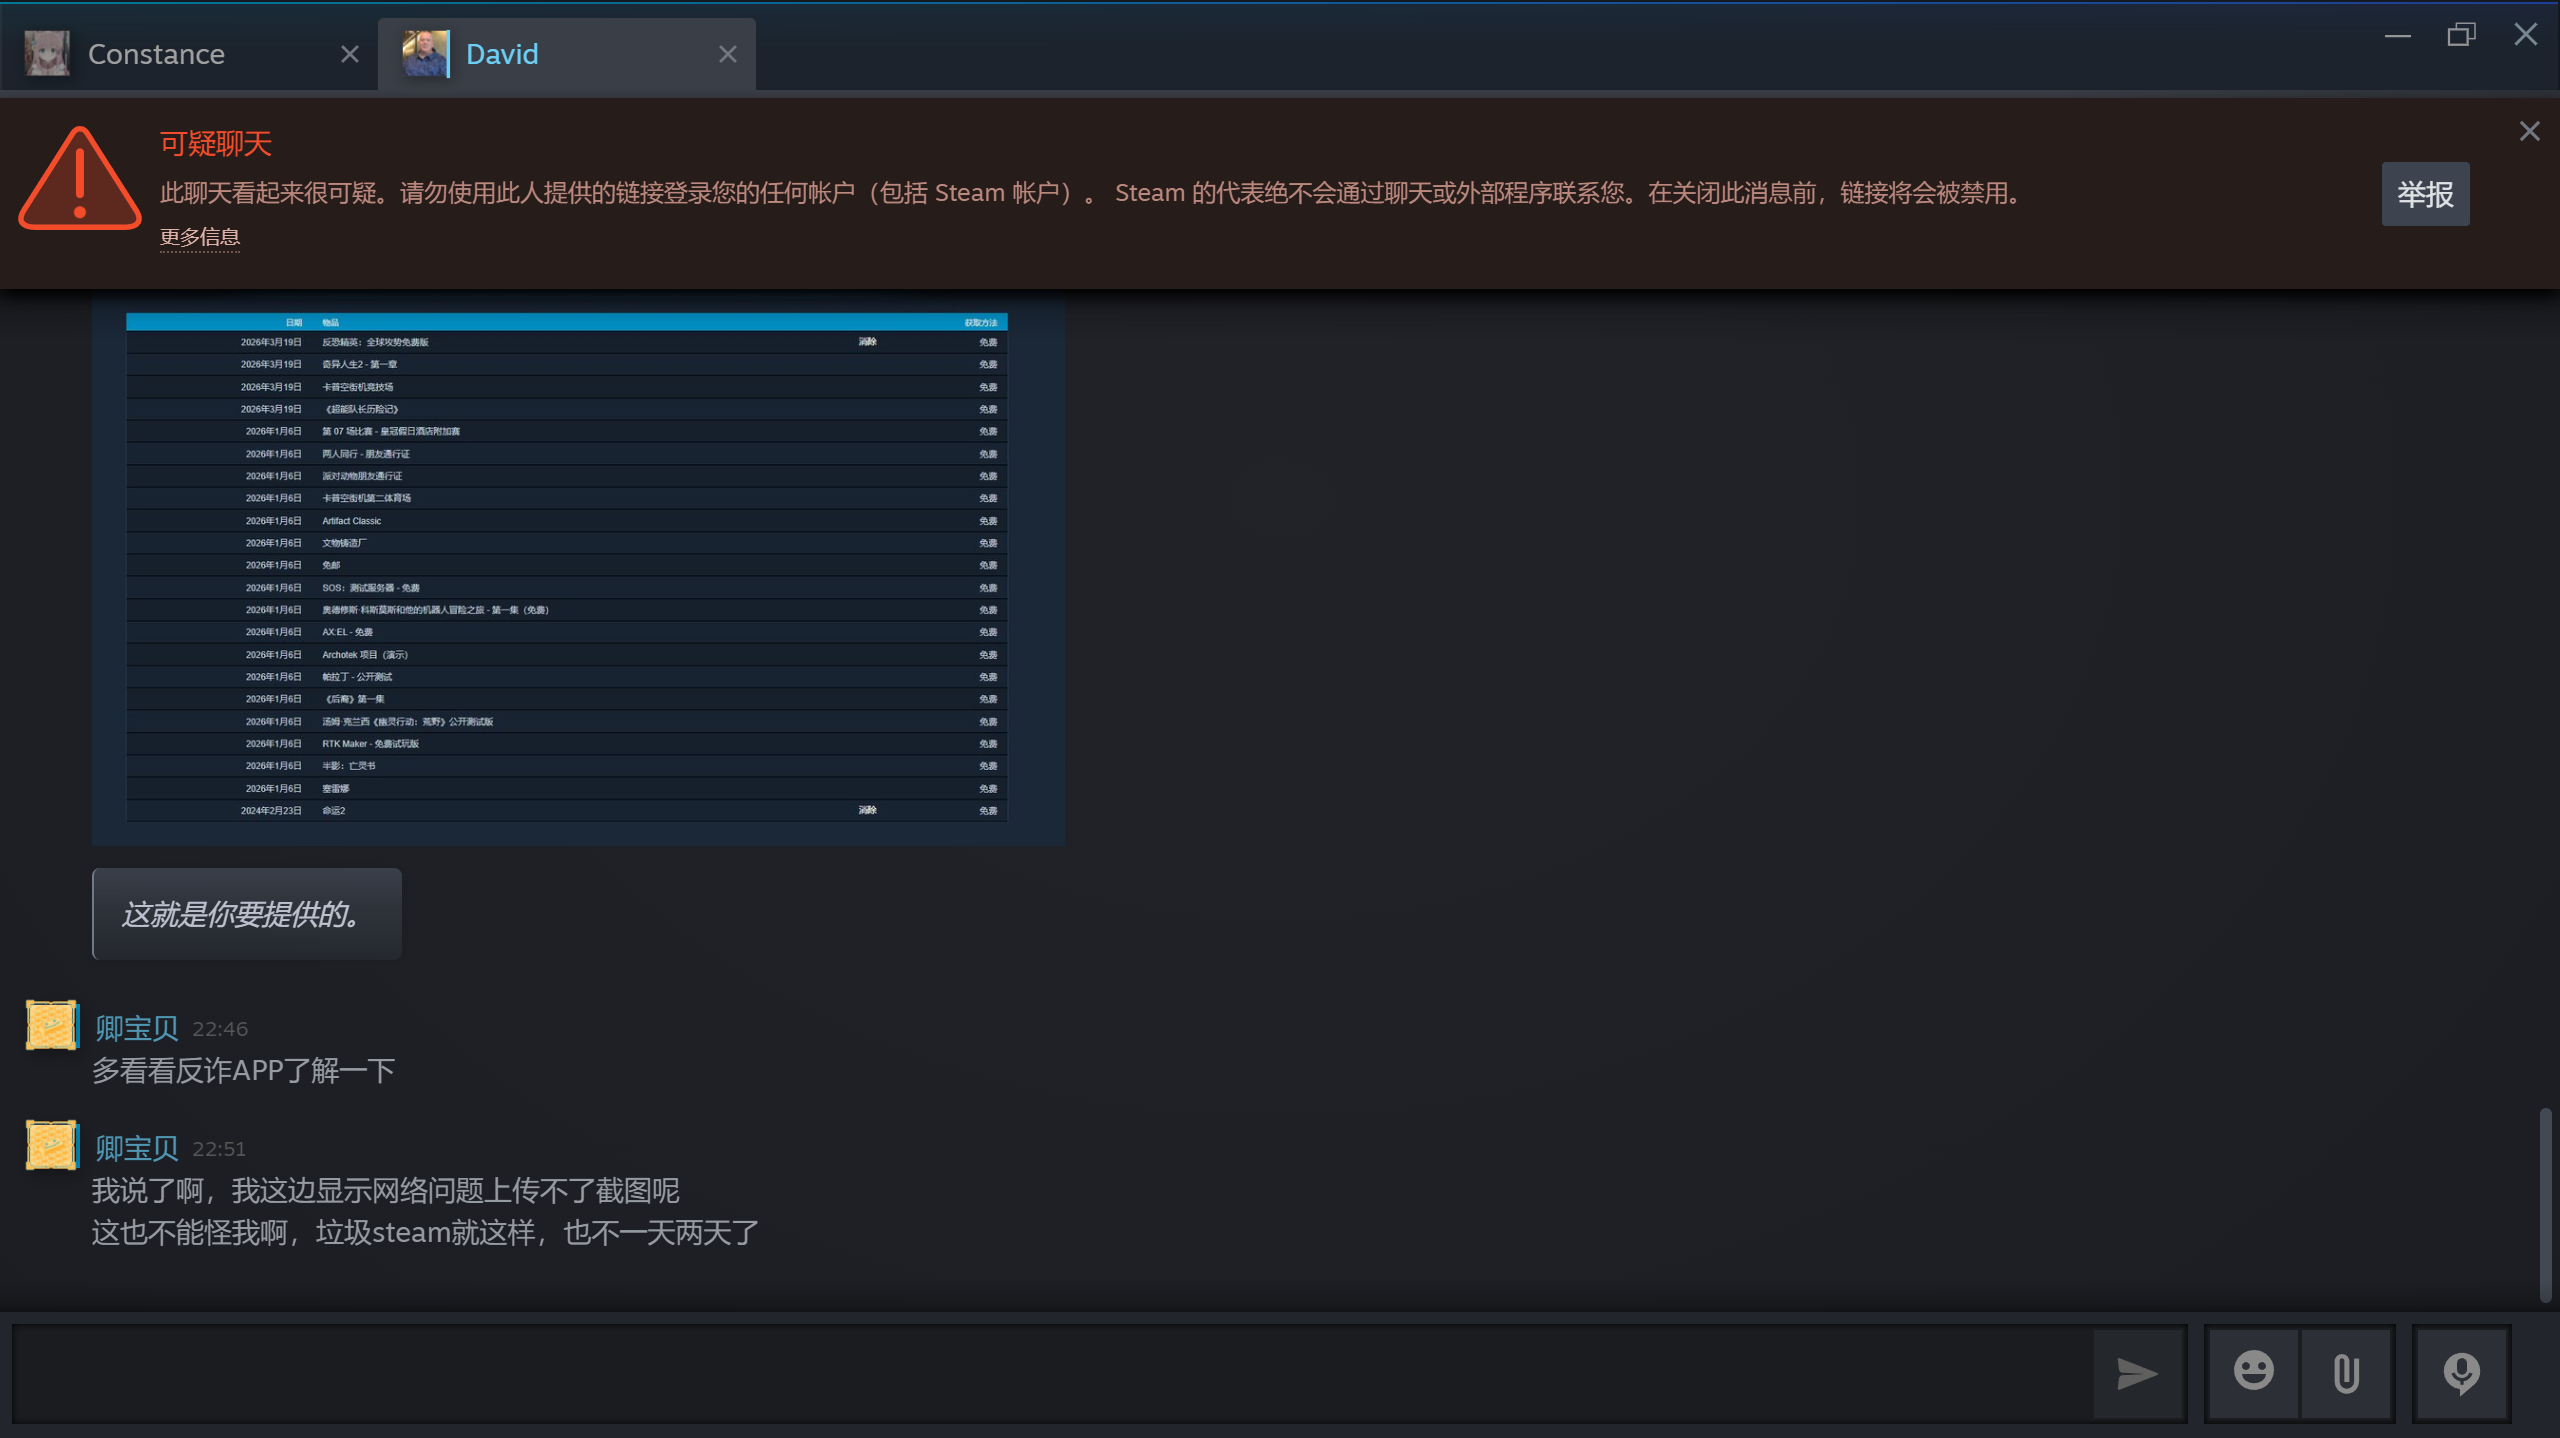Close the David chat tab

(x=727, y=54)
